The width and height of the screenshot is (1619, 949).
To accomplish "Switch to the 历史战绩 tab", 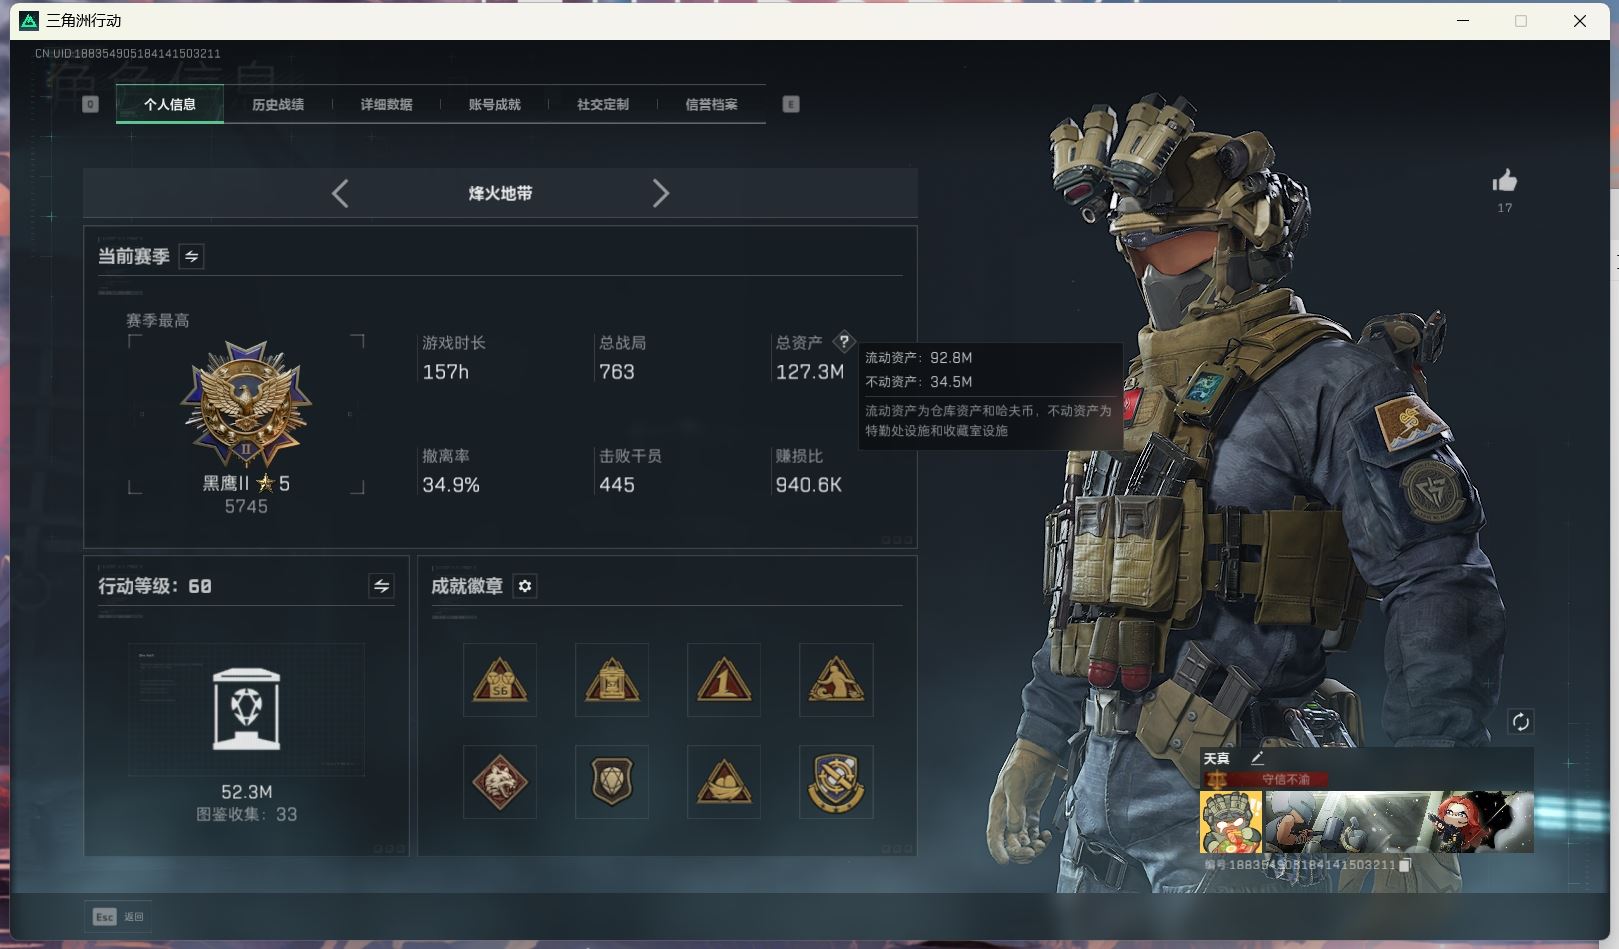I will (x=278, y=104).
